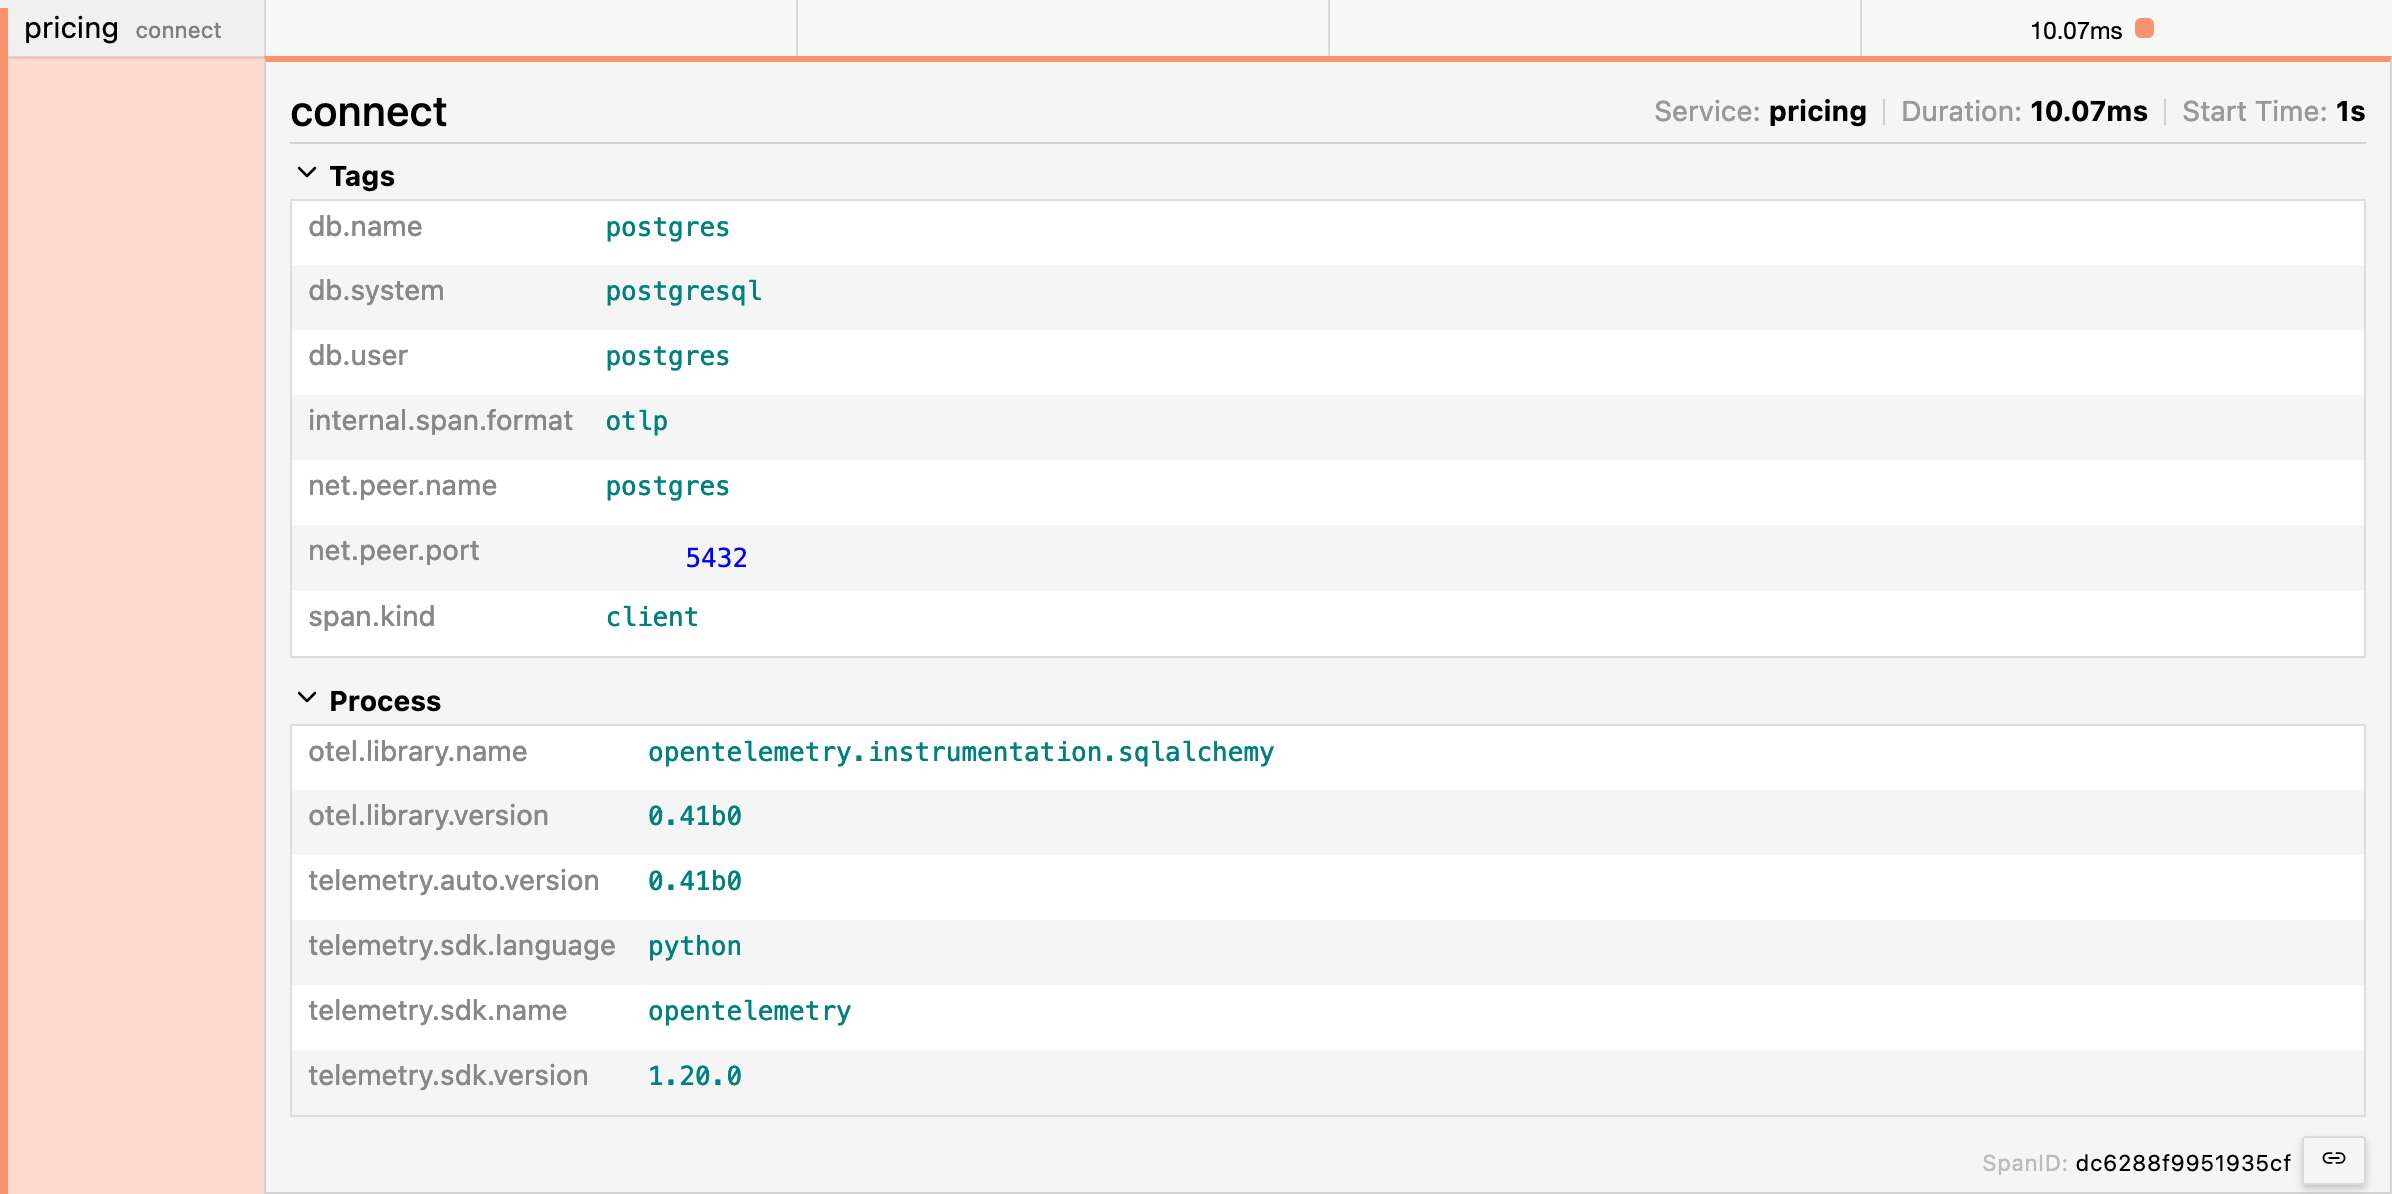The height and width of the screenshot is (1194, 2392).
Task: Click the db.system postgresql value
Action: click(684, 292)
